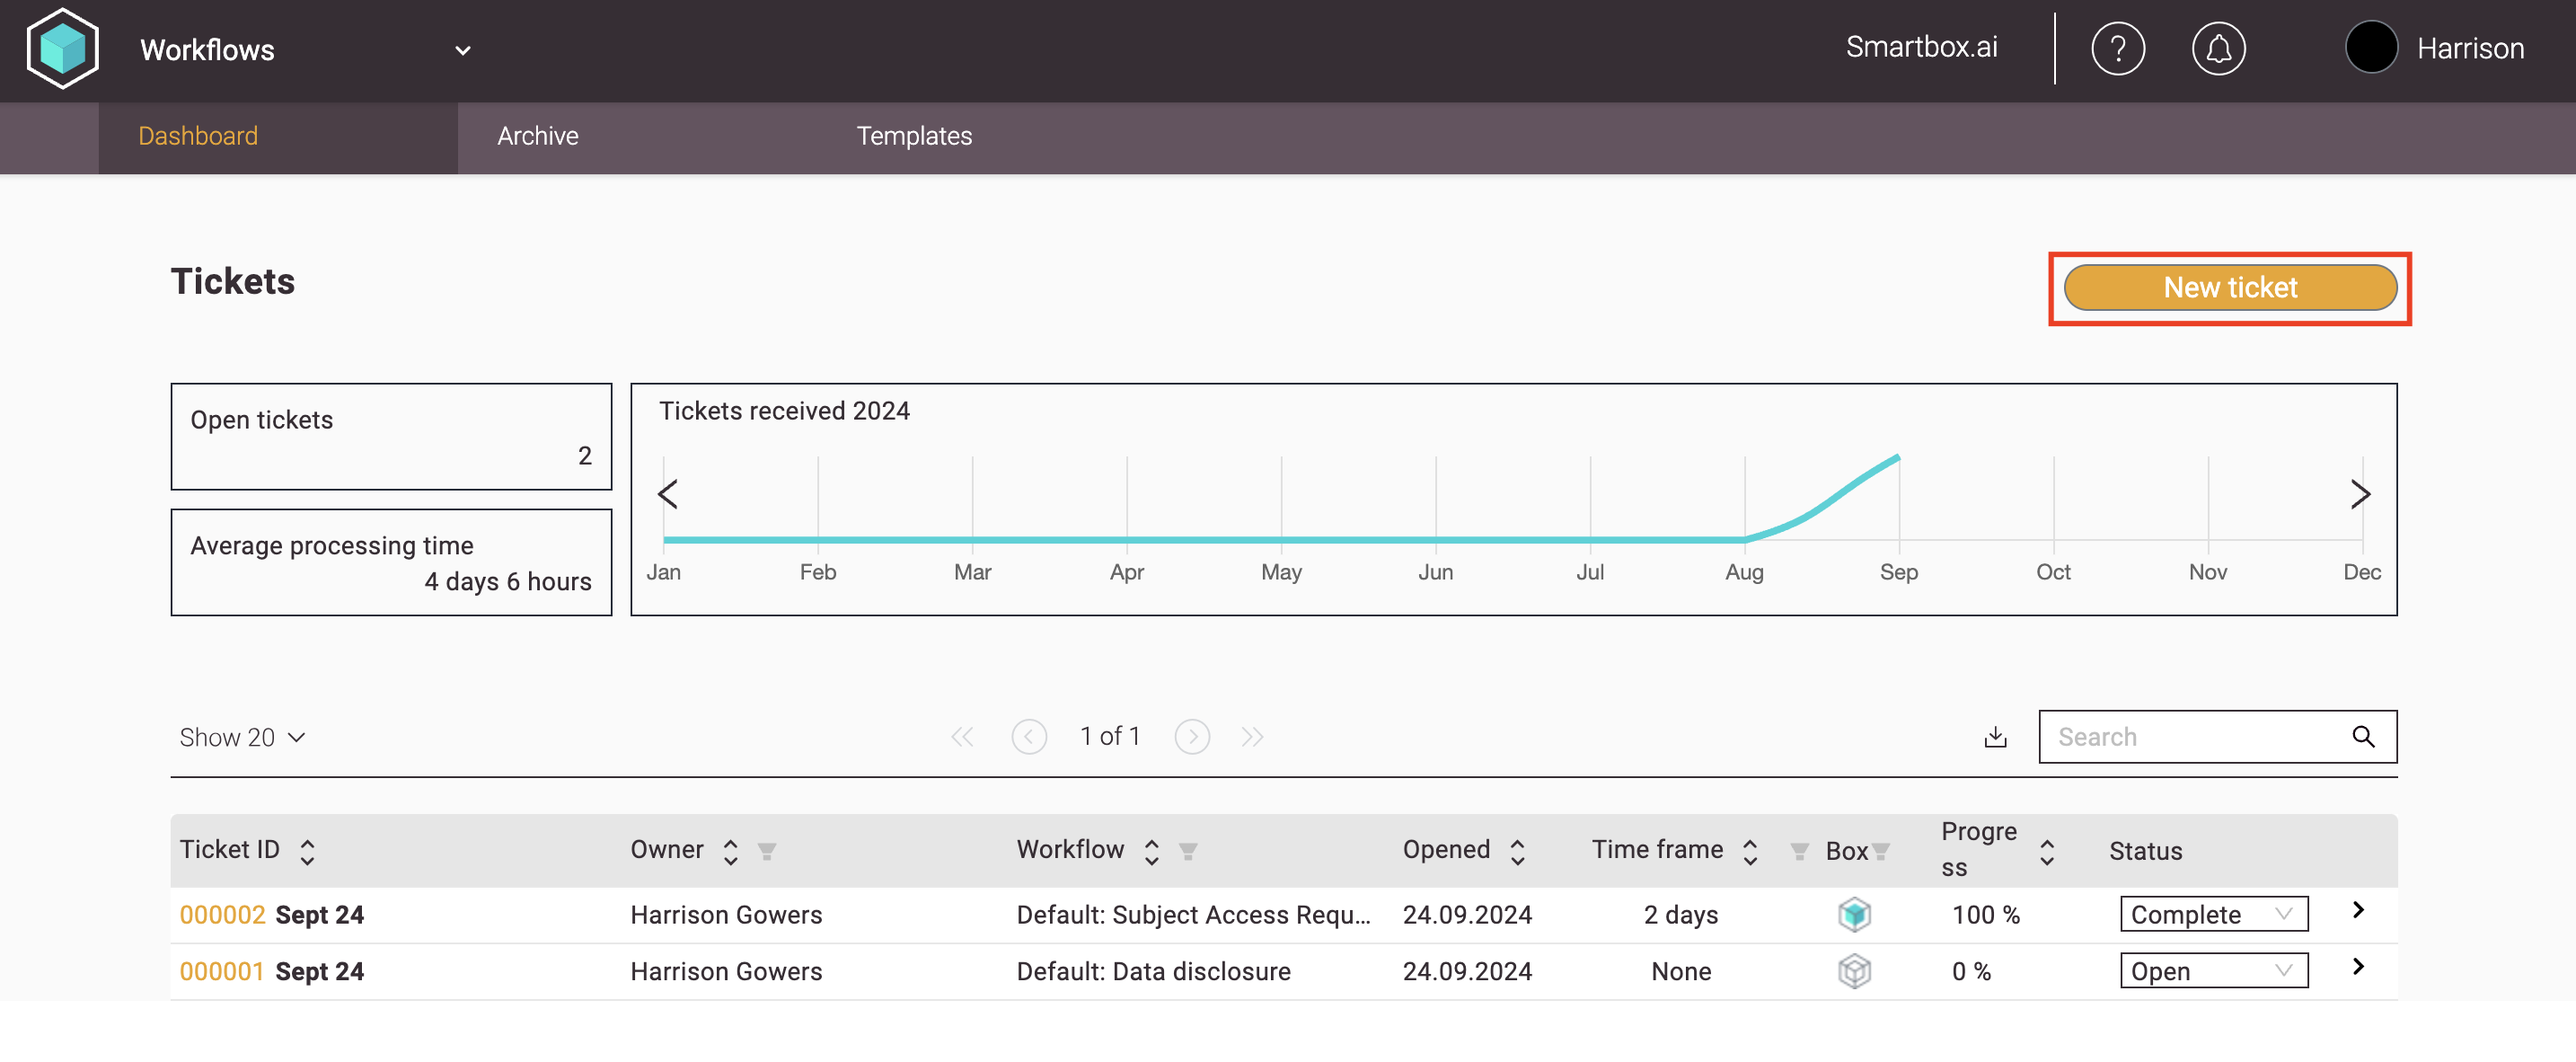Click the search magnifier icon
This screenshot has height=1062, width=2576.
pos(2362,737)
